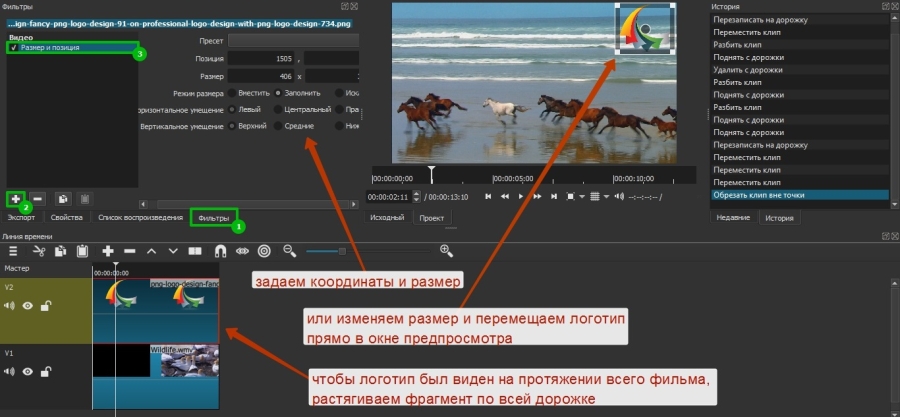Uncheck the Размер и позиция filter
This screenshot has height=417, width=900.
[13, 47]
